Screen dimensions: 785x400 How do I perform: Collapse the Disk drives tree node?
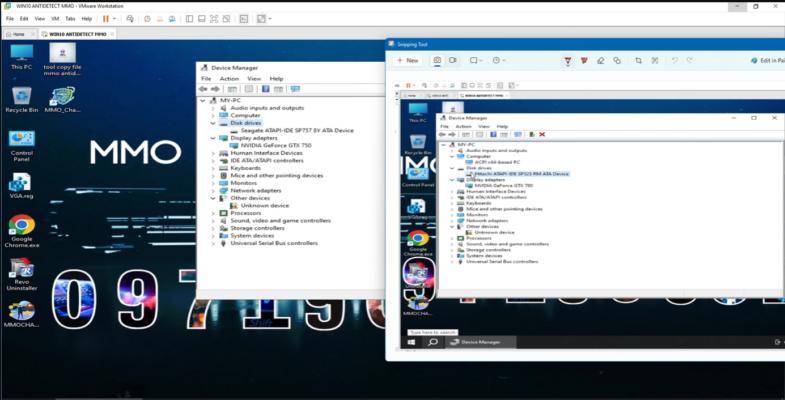[212, 123]
